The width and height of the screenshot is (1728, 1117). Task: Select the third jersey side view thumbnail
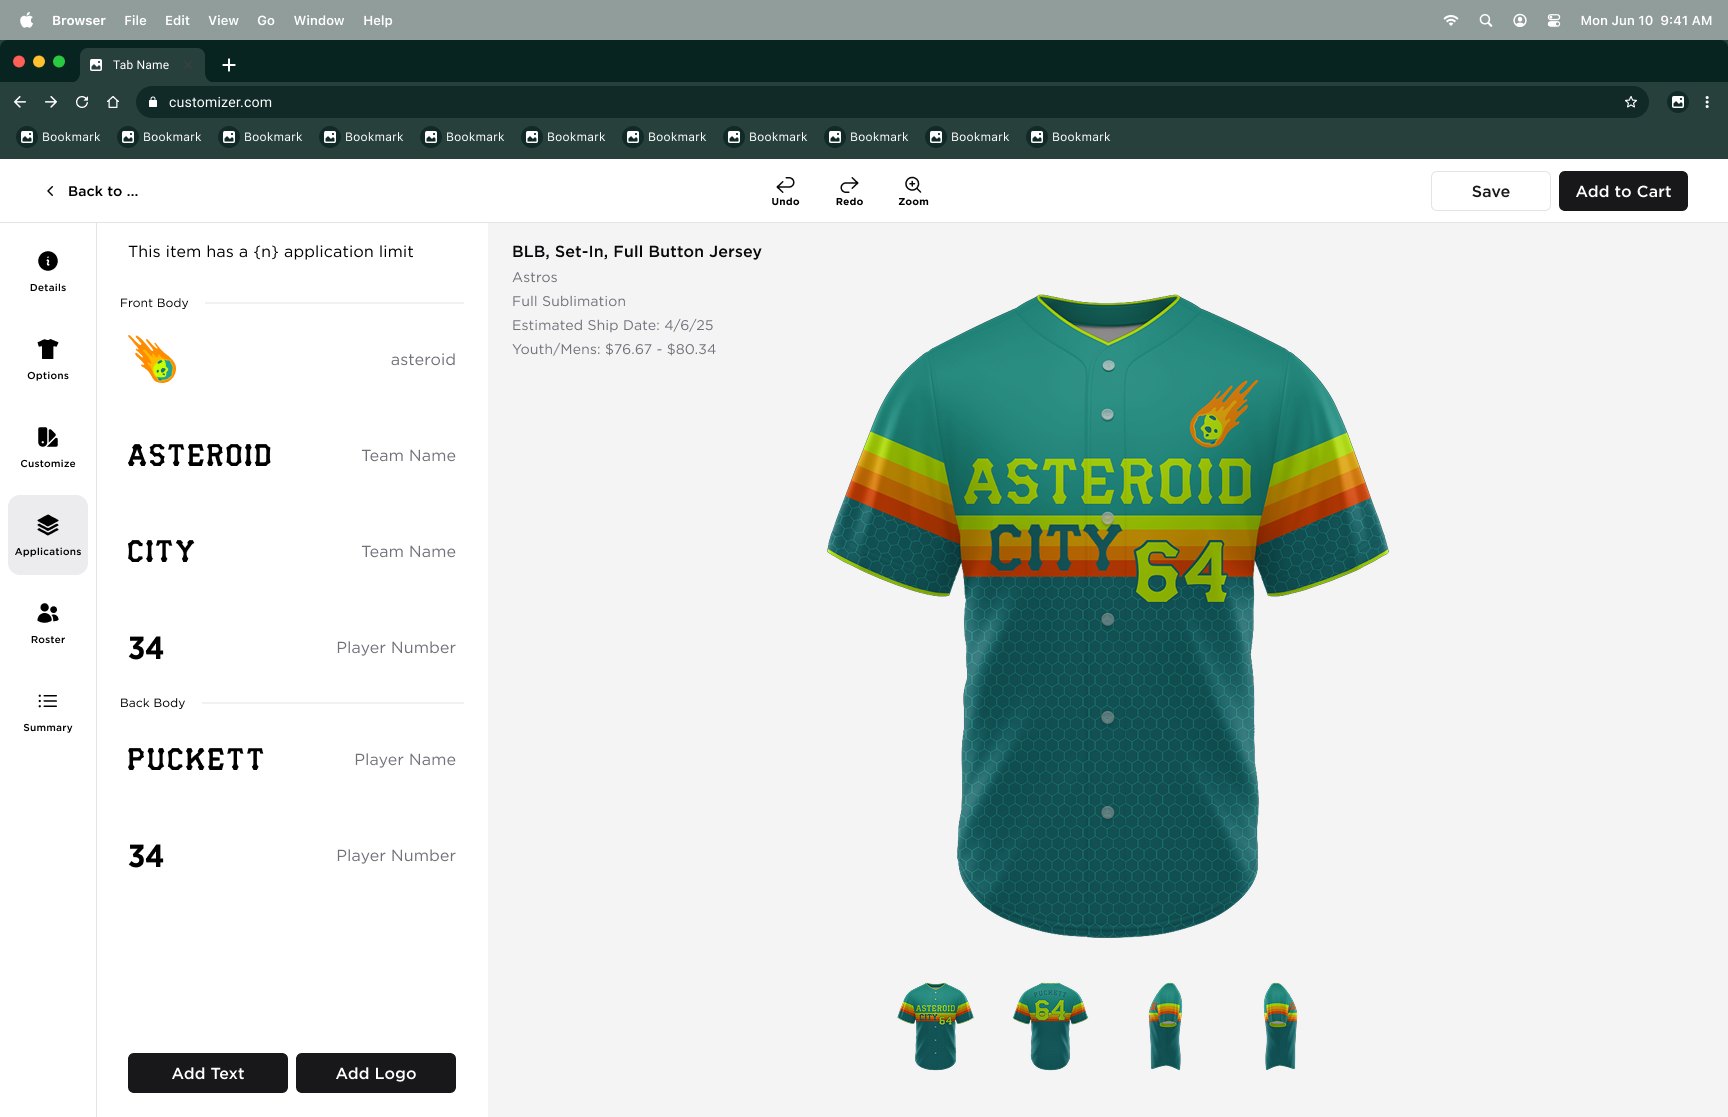pos(1166,1026)
